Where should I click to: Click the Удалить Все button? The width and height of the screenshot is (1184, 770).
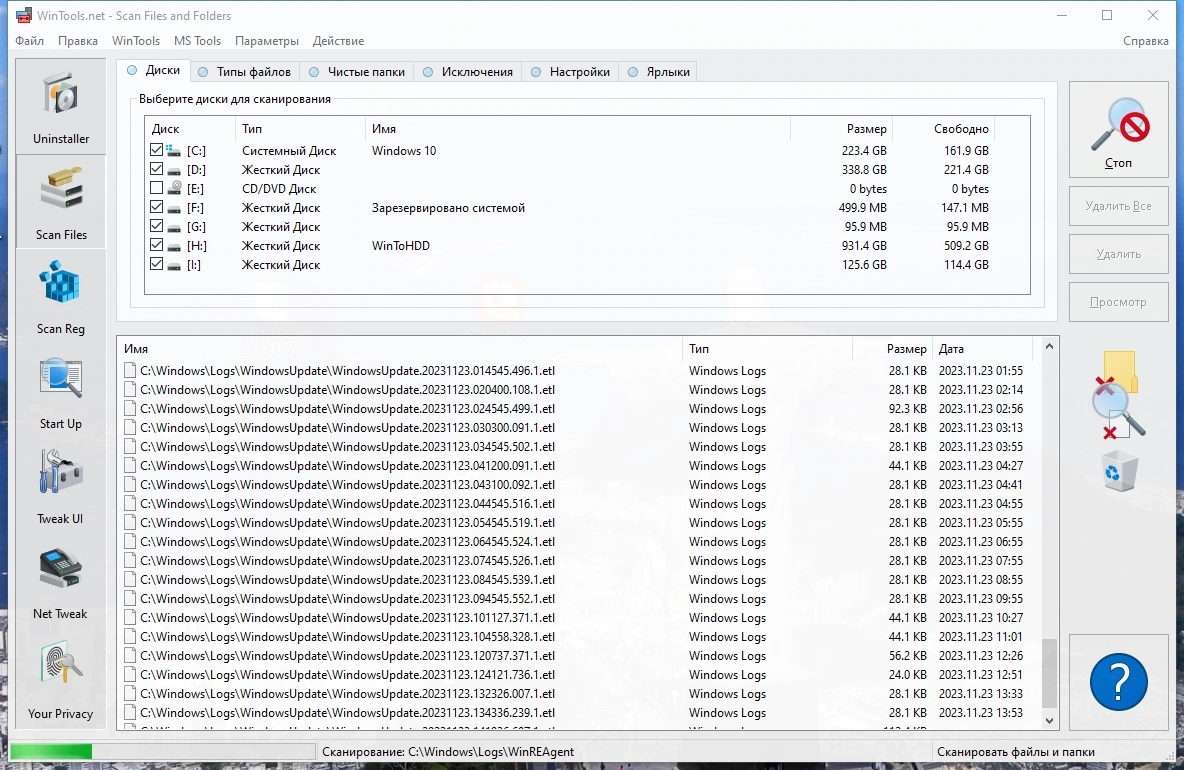[1118, 206]
